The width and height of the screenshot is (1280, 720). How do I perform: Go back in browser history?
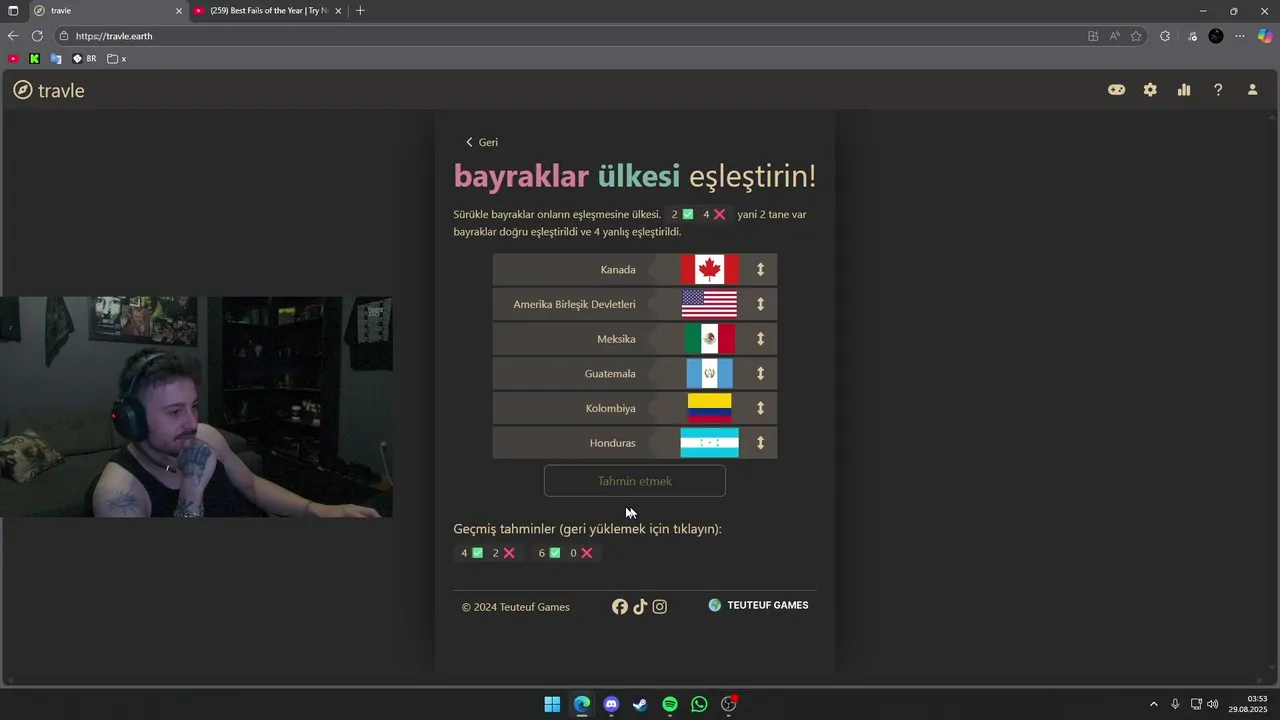coord(13,36)
